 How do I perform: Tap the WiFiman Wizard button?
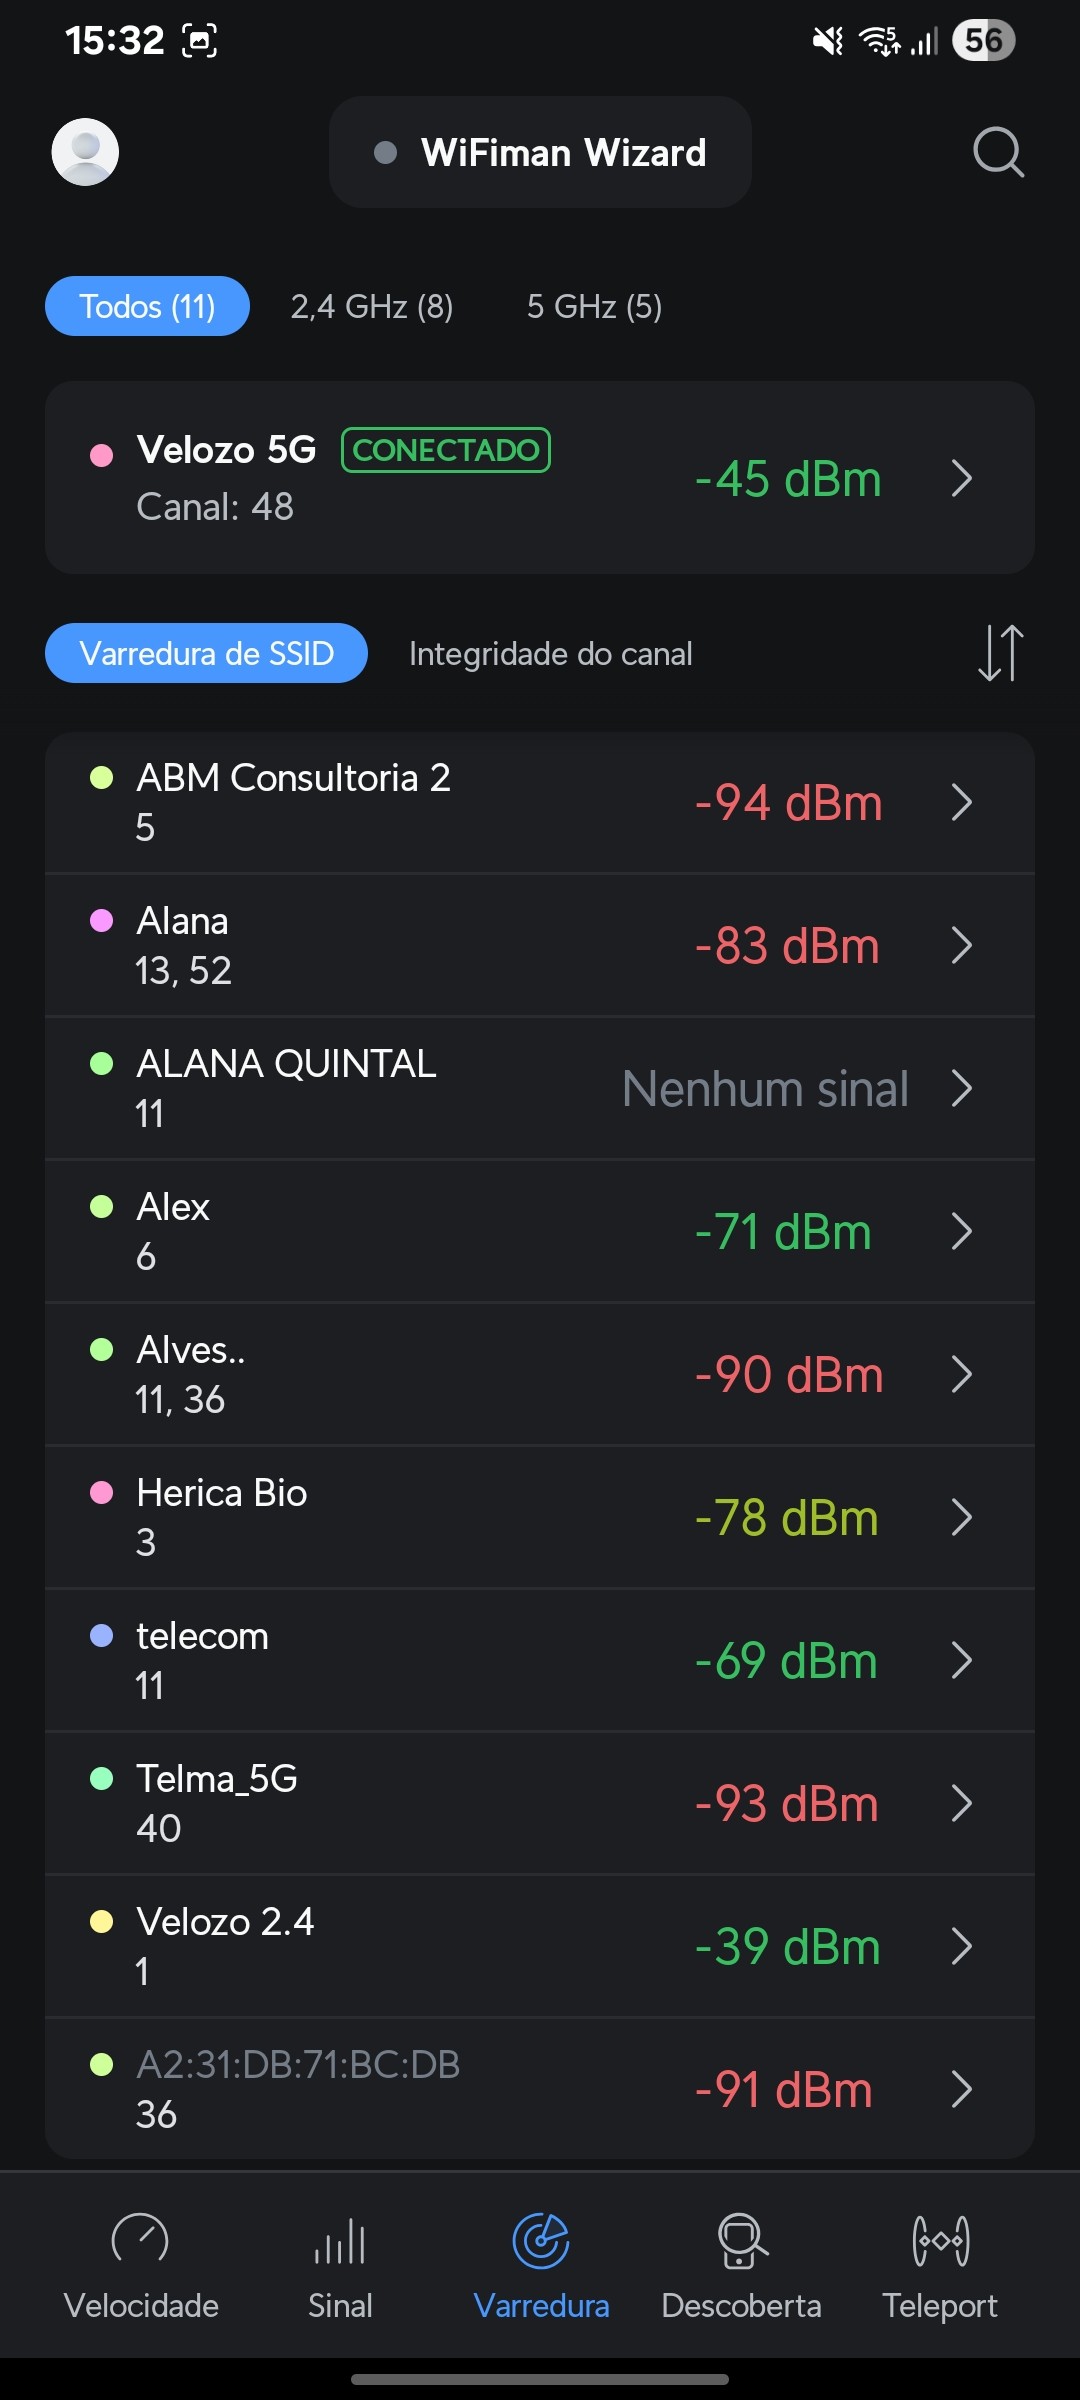(x=540, y=152)
